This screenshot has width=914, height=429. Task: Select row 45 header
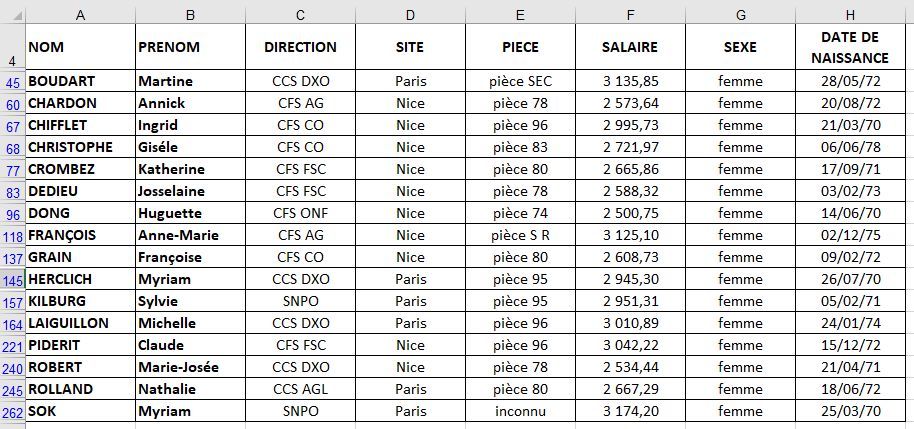[x=13, y=82]
